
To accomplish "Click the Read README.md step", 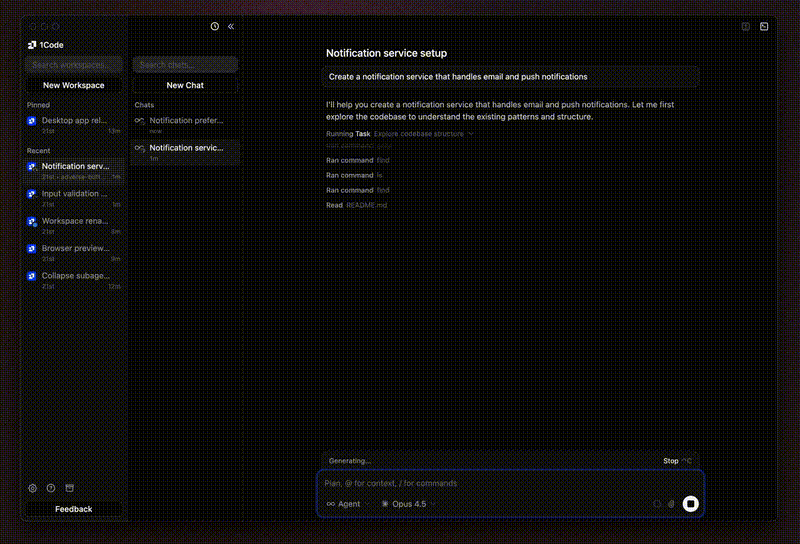I will 357,205.
